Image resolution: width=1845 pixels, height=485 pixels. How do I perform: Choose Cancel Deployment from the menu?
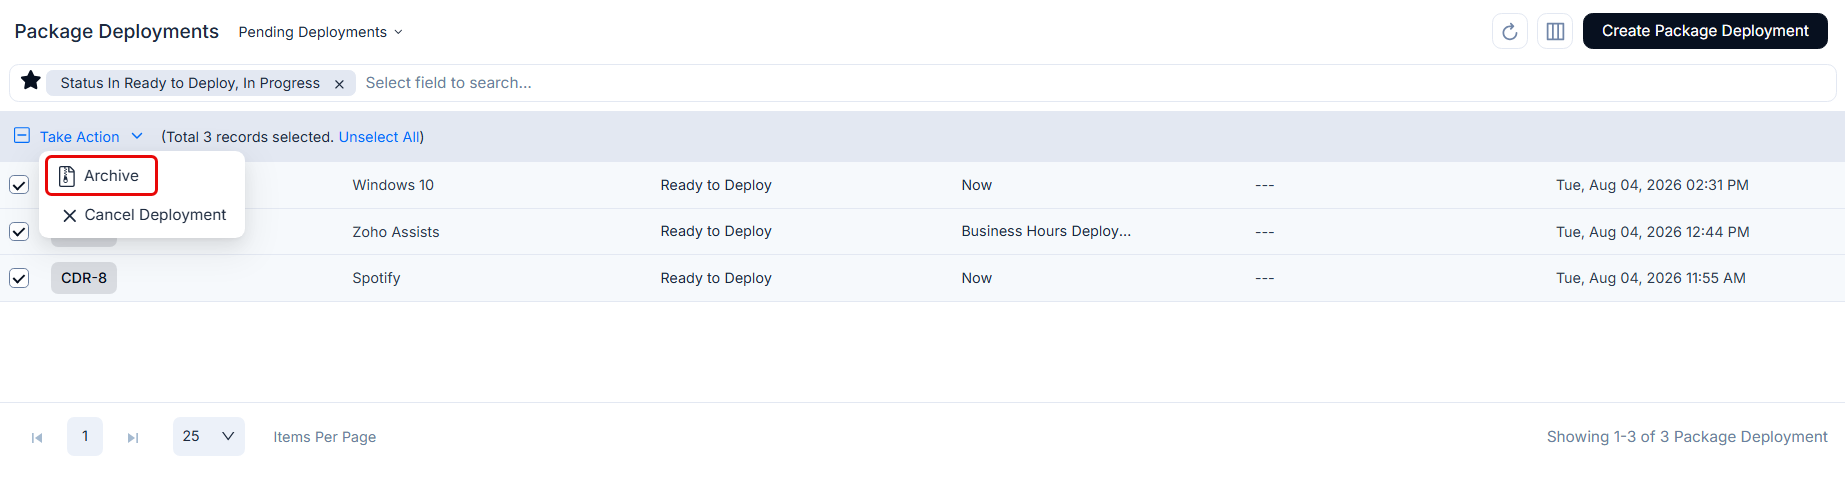143,215
